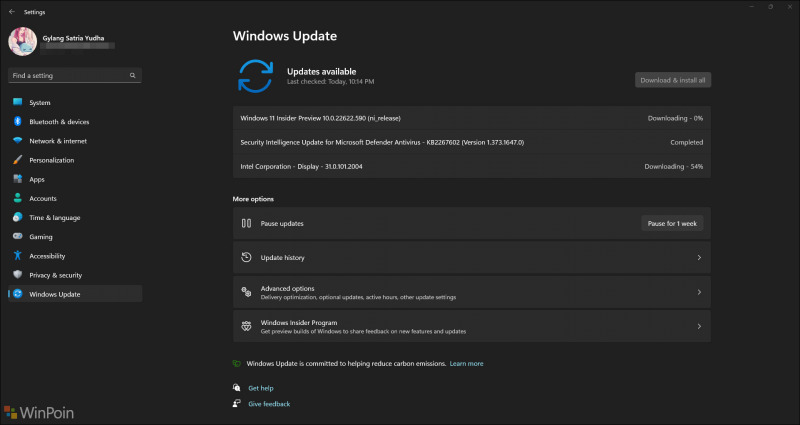
Task: Click the green leaf carbon emissions icon
Action: 236,364
